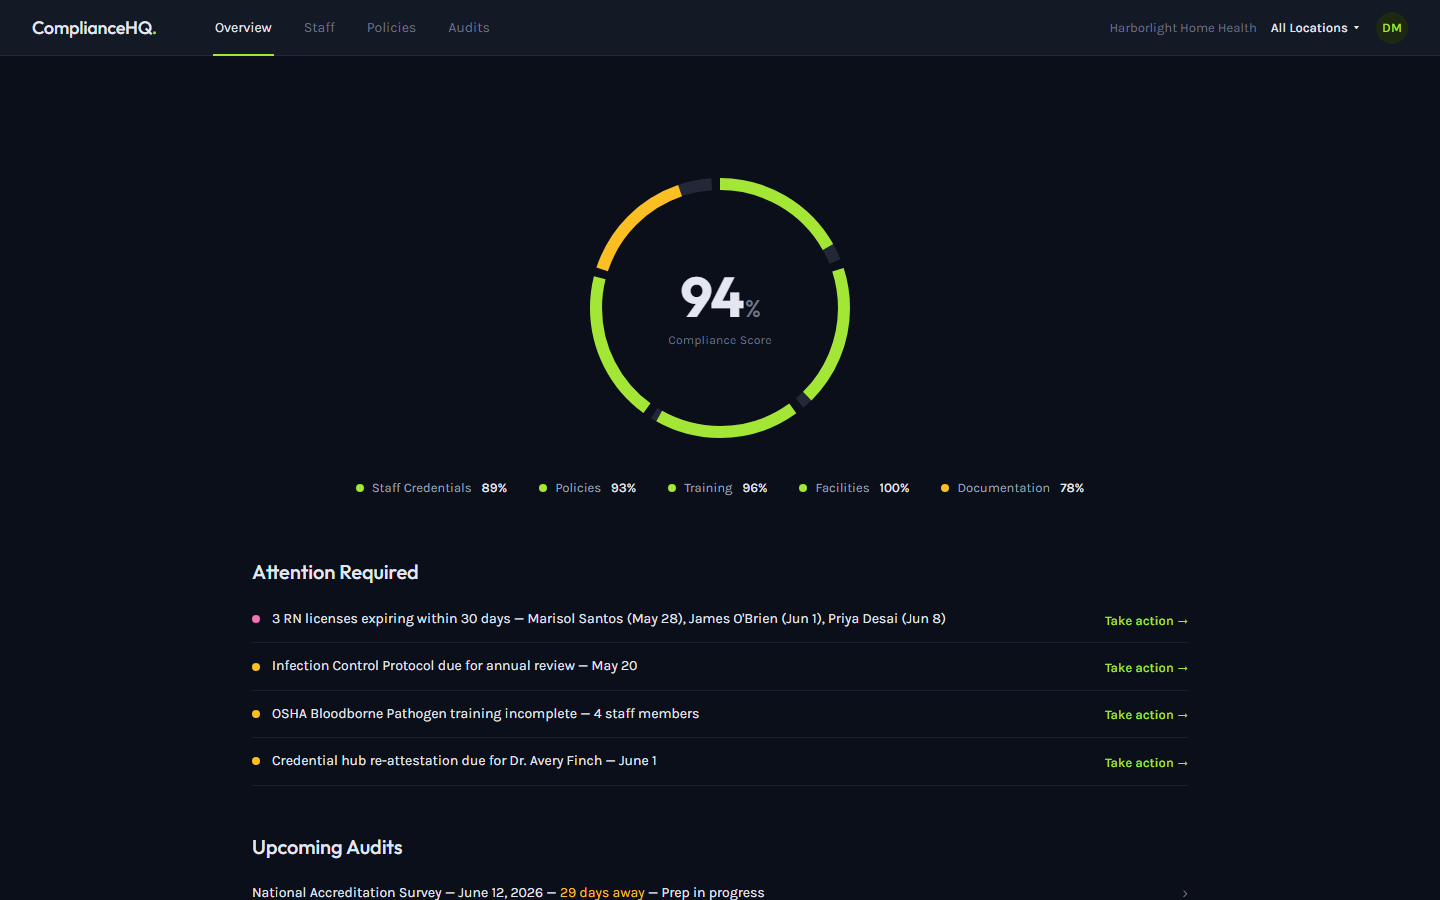Click the orange dot beside Credential hub alert
Image resolution: width=1440 pixels, height=900 pixels.
[256, 761]
